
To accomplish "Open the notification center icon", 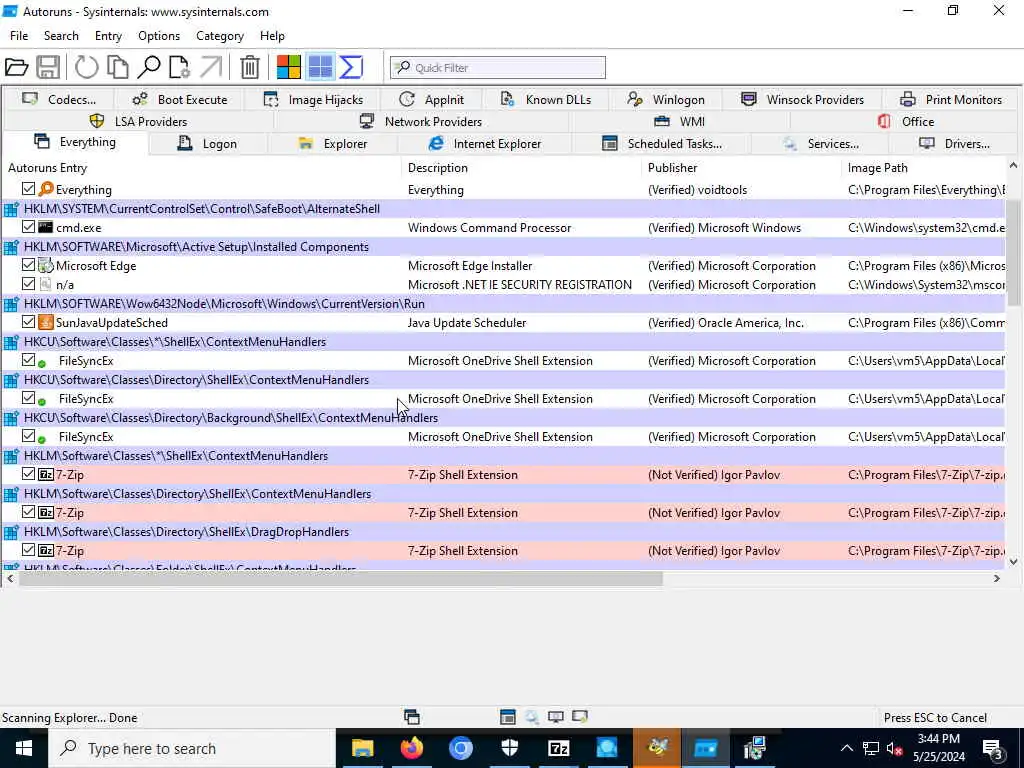I will (x=993, y=748).
